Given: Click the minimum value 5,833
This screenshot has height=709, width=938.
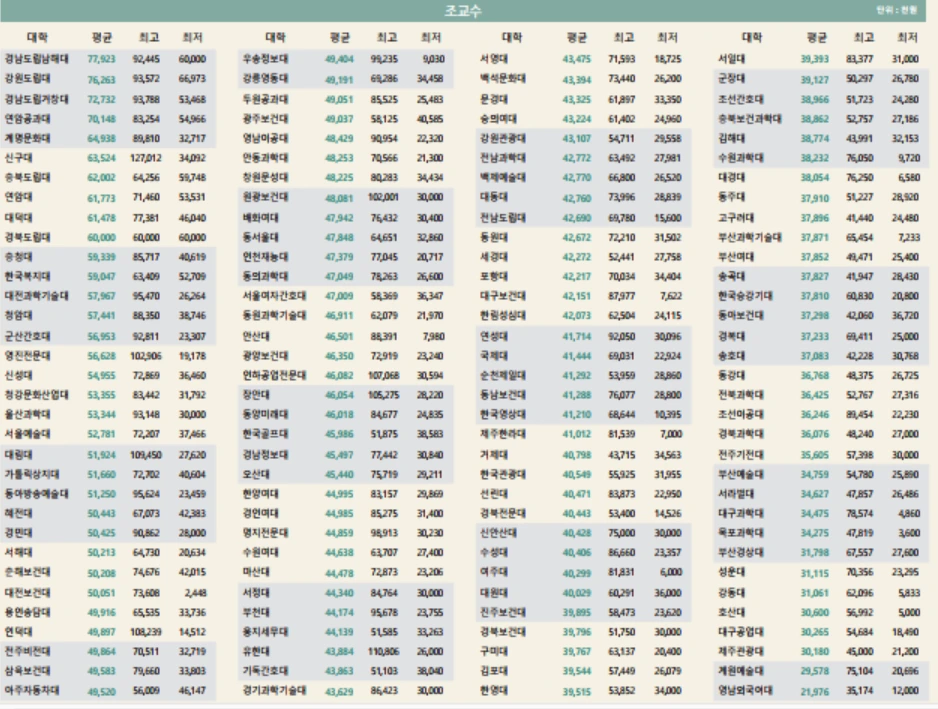Looking at the screenshot, I should click(x=908, y=594).
